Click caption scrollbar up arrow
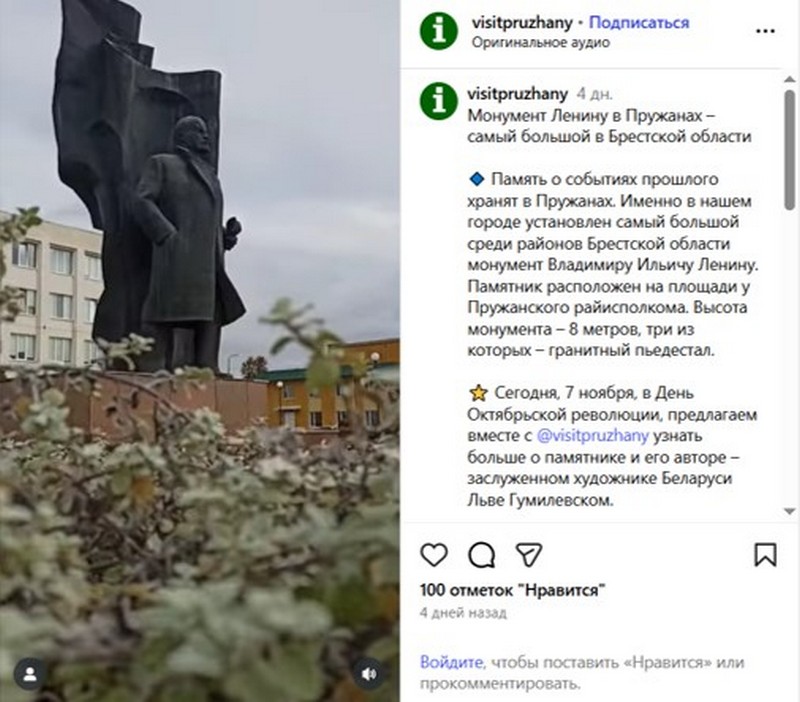Image resolution: width=800 pixels, height=702 pixels. (x=789, y=80)
